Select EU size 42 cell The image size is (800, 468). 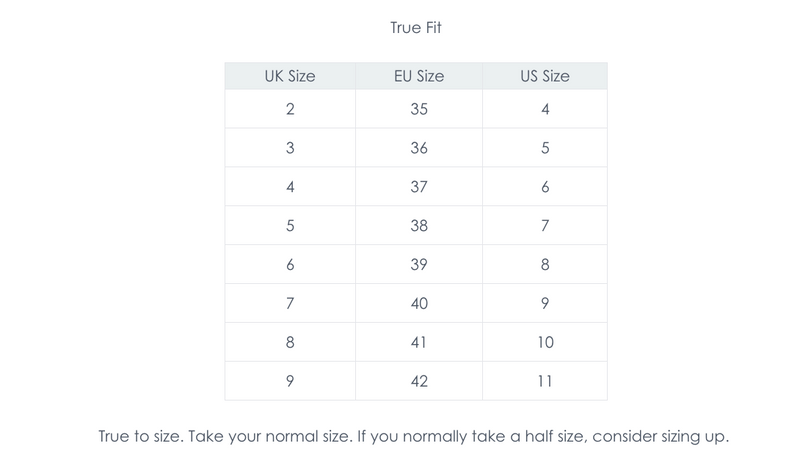click(x=419, y=381)
